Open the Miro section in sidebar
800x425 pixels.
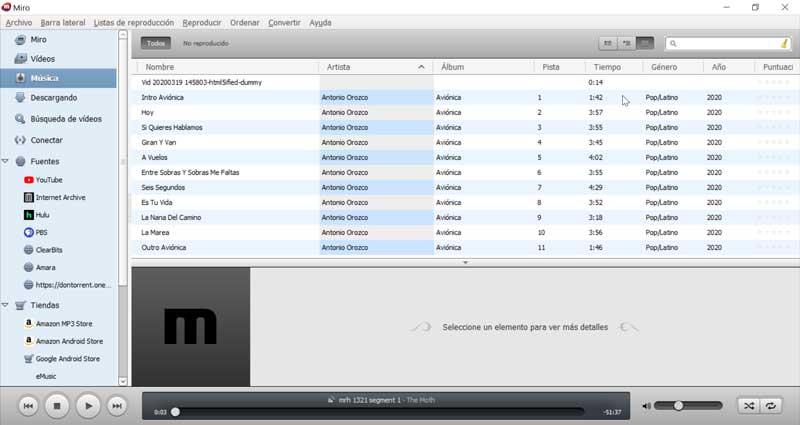tap(38, 40)
